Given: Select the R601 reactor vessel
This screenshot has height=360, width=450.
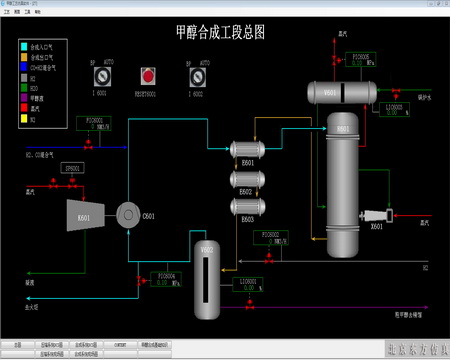Looking at the screenshot, I should coord(343,185).
